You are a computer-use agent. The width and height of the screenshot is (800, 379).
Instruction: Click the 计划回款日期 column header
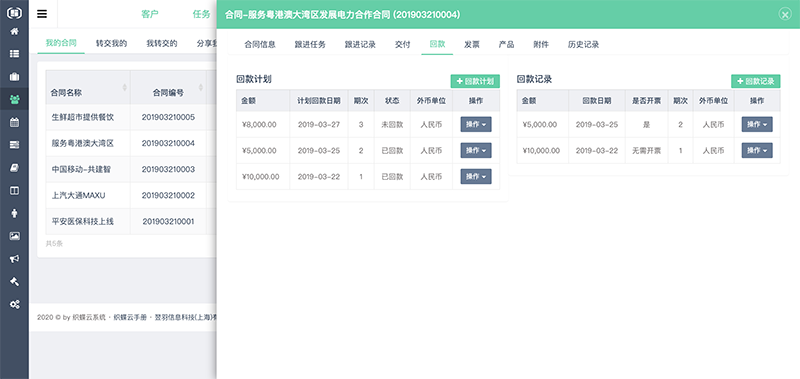(319, 100)
